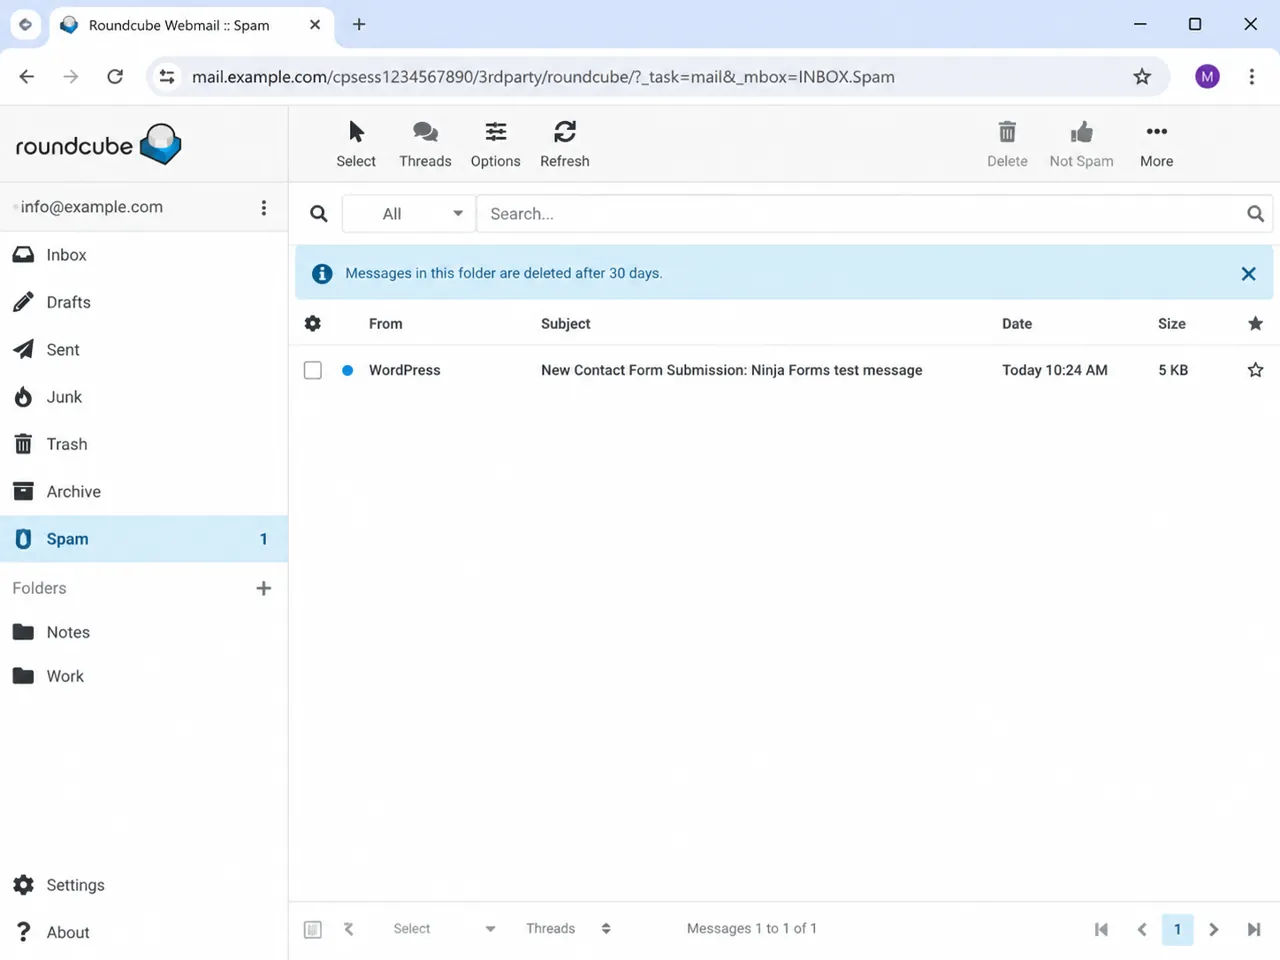Image resolution: width=1280 pixels, height=960 pixels.
Task: Toggle unread dot on WordPress message
Action: pos(347,370)
